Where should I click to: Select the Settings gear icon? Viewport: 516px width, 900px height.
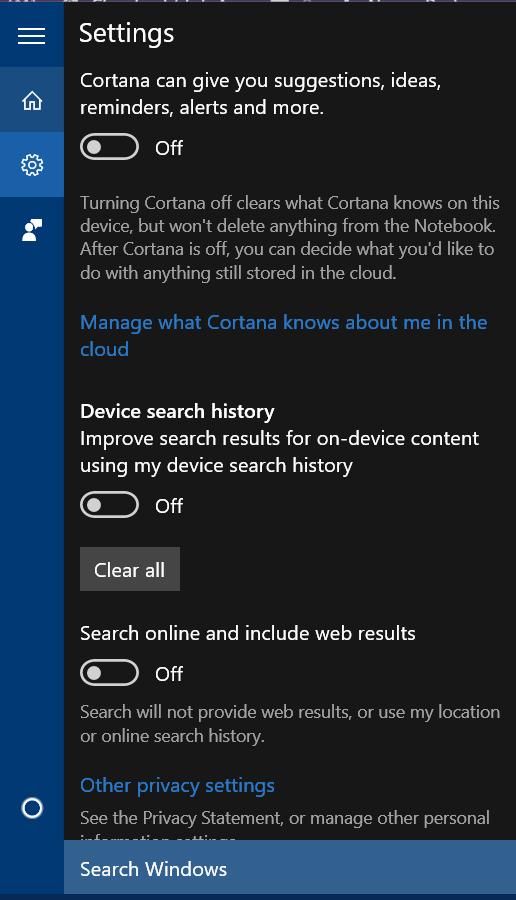point(32,165)
